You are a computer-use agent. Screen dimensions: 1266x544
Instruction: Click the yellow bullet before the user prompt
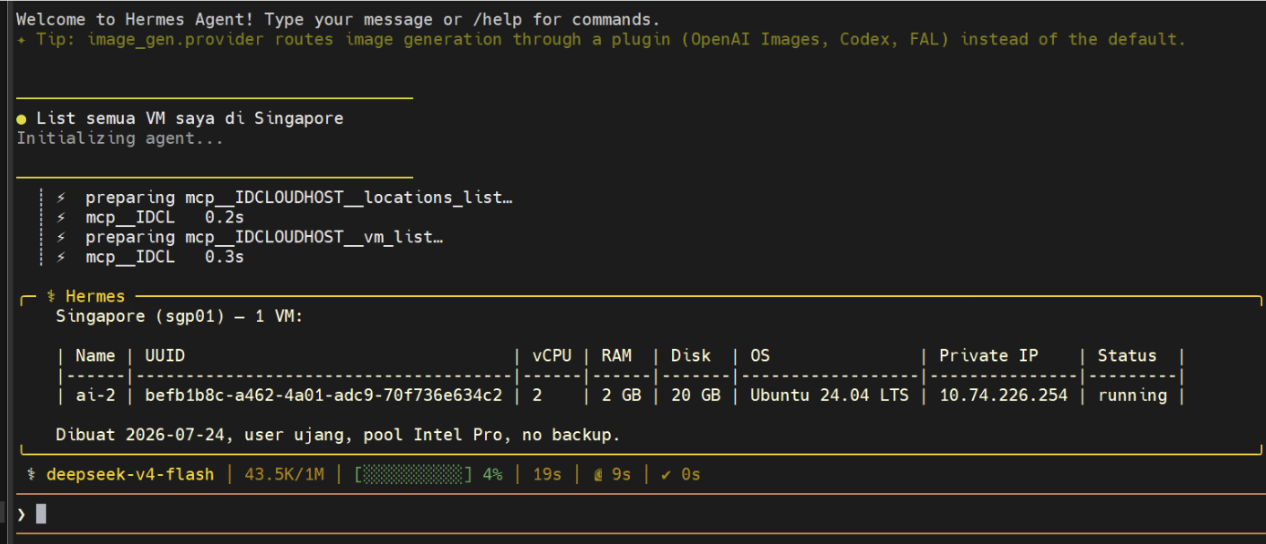coord(21,119)
